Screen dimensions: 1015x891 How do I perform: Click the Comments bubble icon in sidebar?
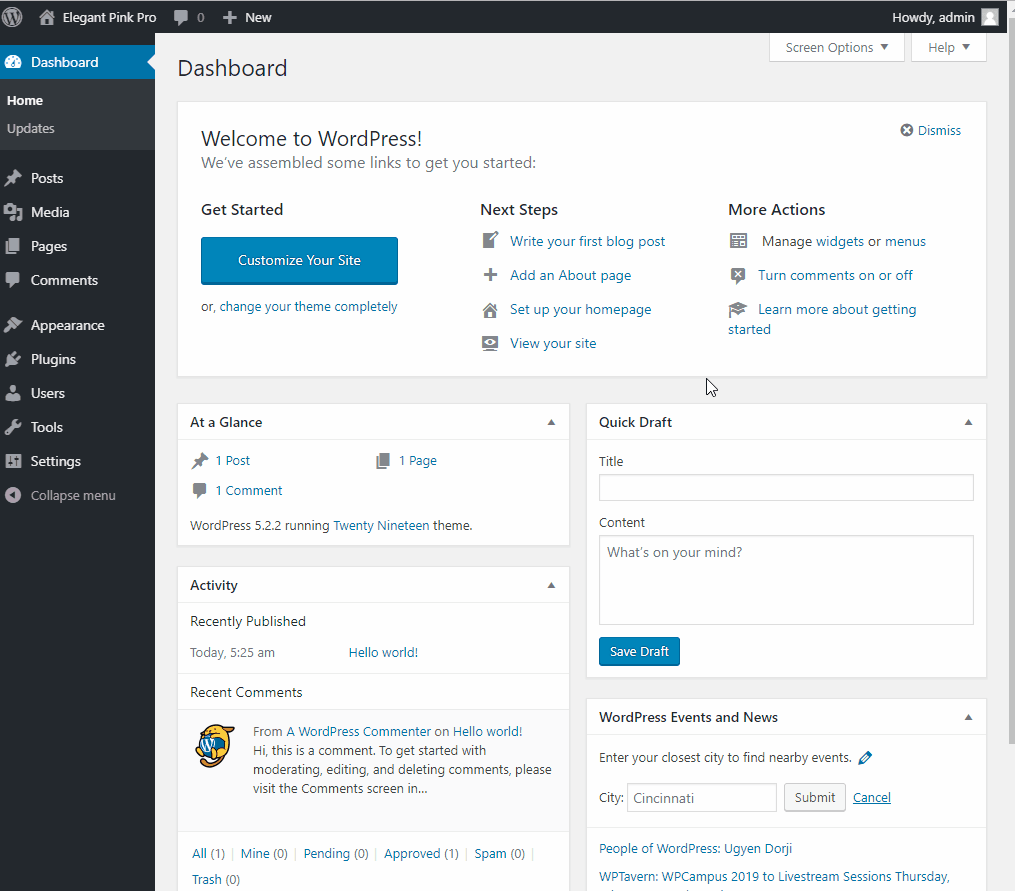(13, 280)
